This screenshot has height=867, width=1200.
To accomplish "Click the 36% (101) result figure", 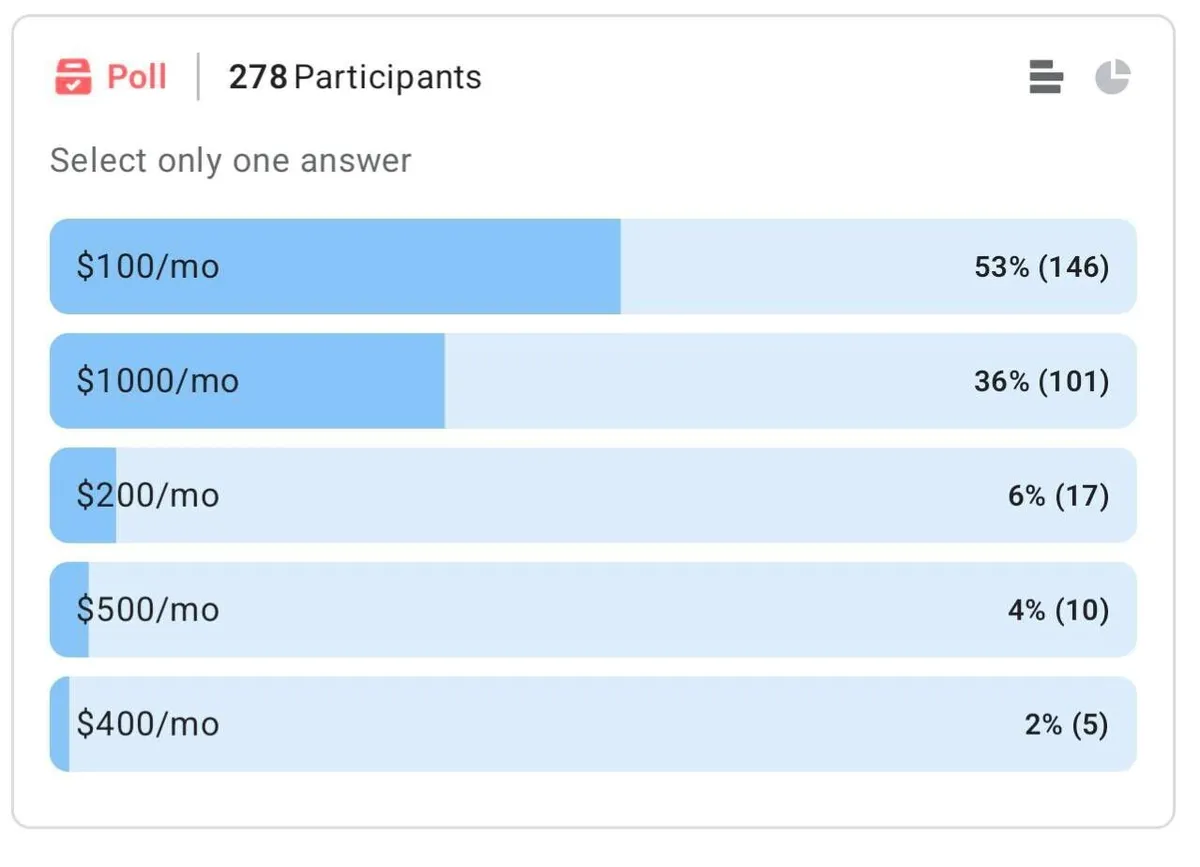I will tap(1041, 381).
